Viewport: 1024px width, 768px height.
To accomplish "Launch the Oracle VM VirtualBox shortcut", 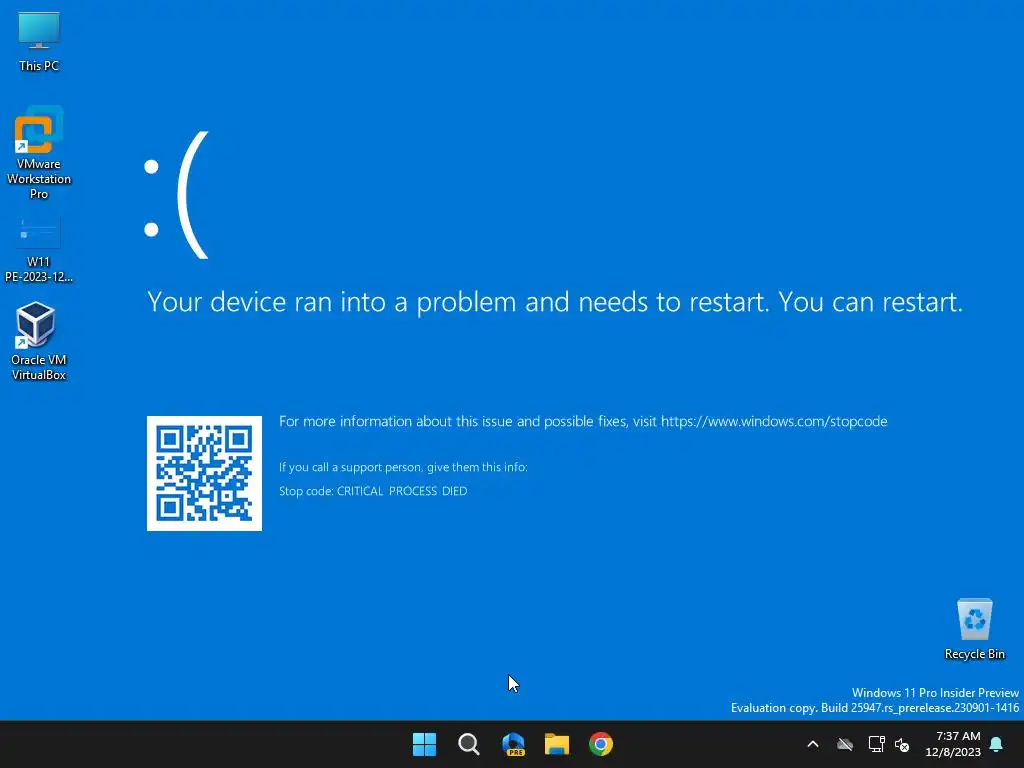I will coord(39,341).
